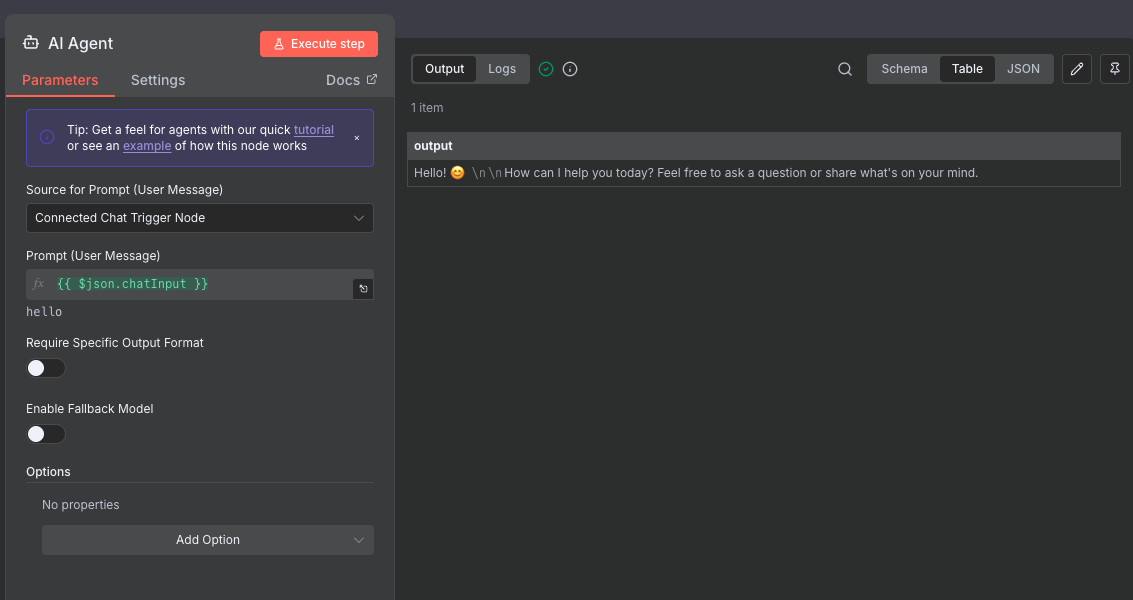
Task: Open the expression editor expand icon
Action: [x=363, y=288]
